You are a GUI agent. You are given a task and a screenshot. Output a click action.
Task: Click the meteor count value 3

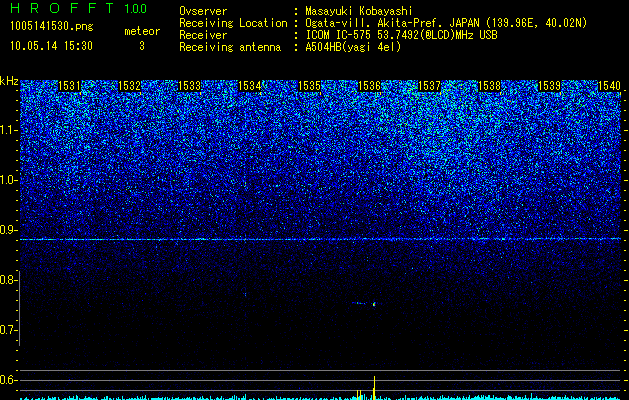(x=142, y=46)
